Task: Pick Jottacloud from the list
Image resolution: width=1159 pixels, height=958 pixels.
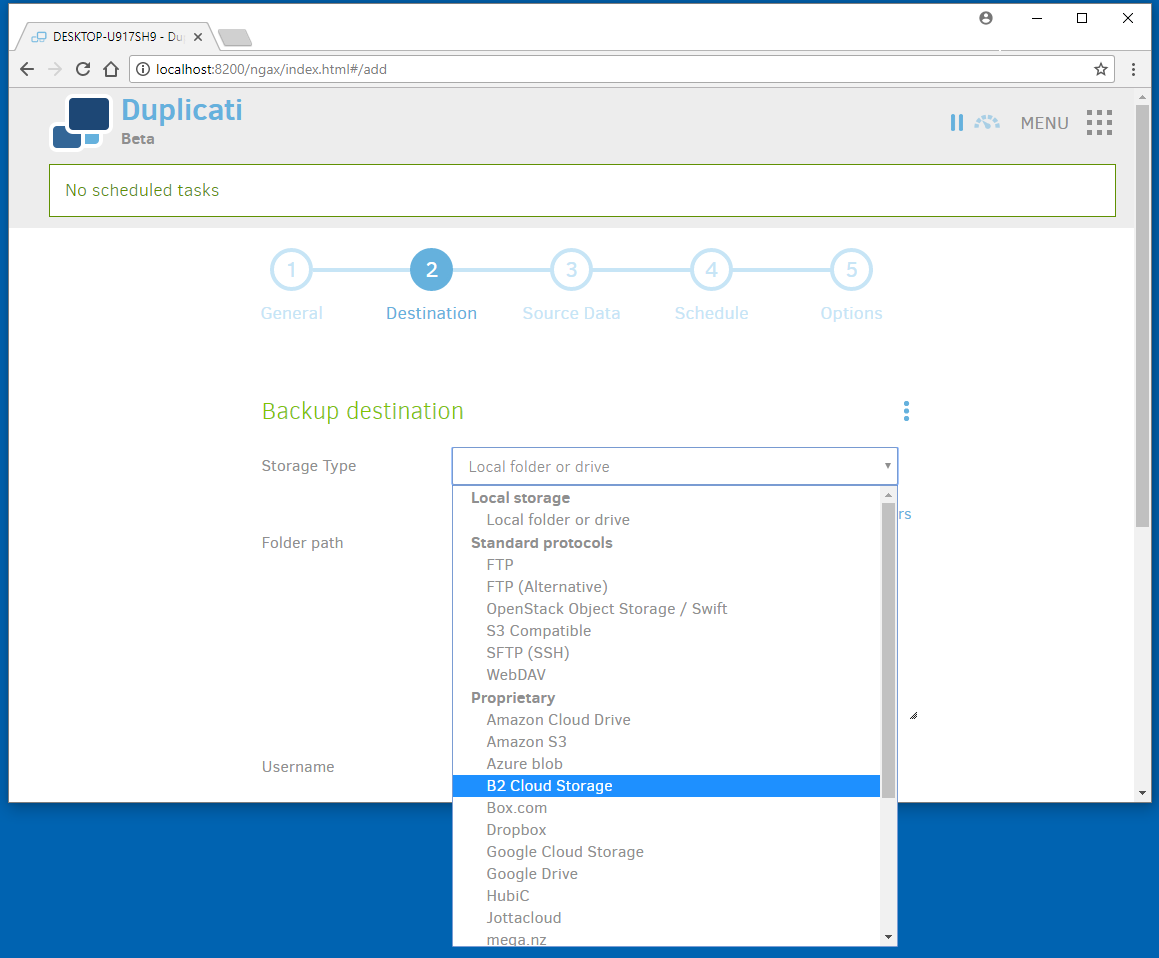Action: tap(667, 918)
